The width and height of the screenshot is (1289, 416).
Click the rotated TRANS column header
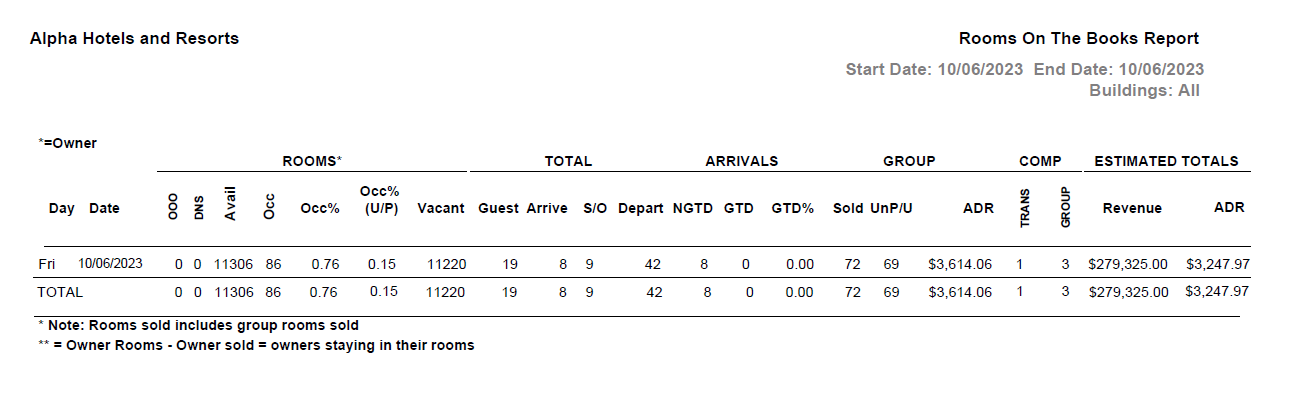tap(1024, 207)
